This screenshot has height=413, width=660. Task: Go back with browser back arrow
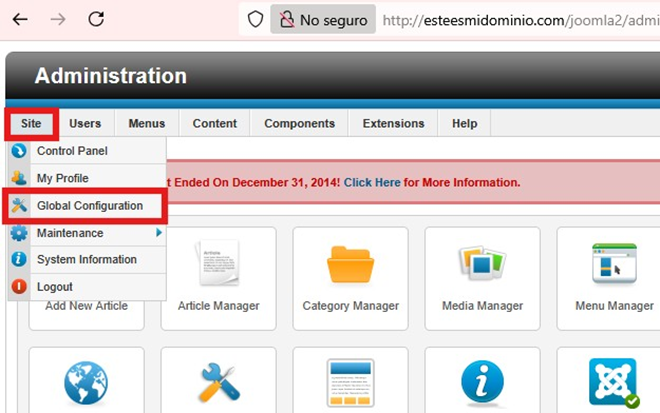click(x=20, y=19)
